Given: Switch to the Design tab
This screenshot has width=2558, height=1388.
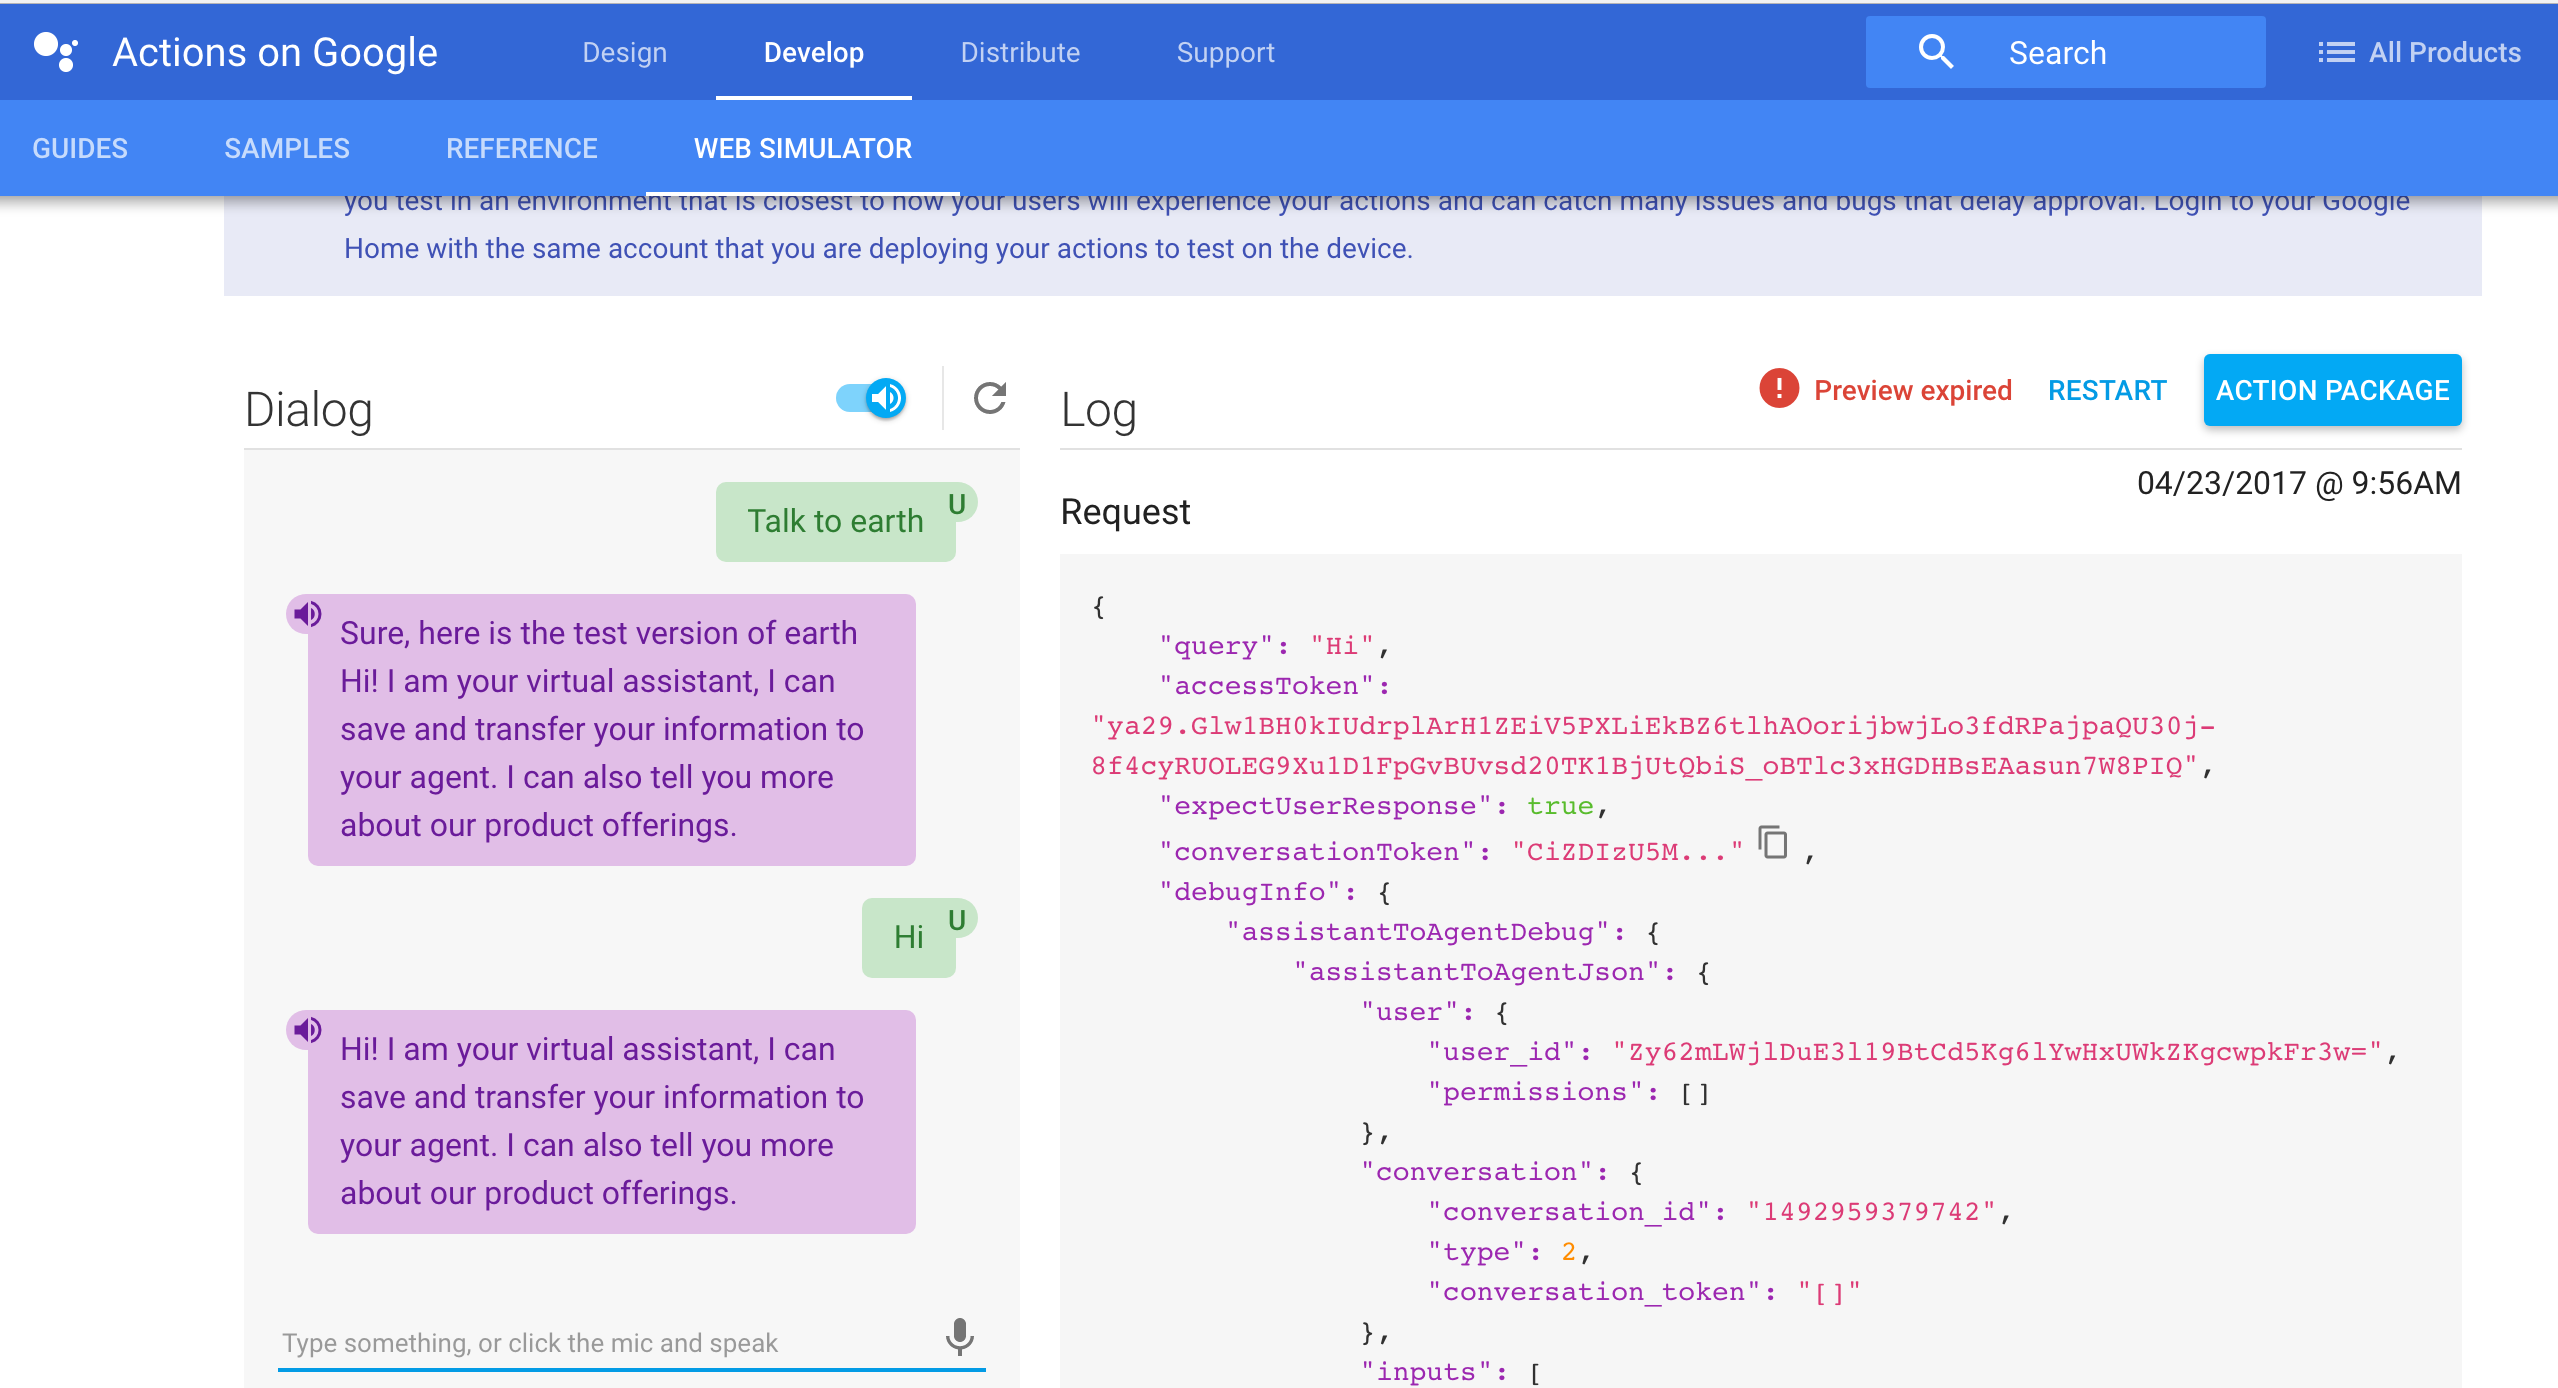Looking at the screenshot, I should 624,52.
